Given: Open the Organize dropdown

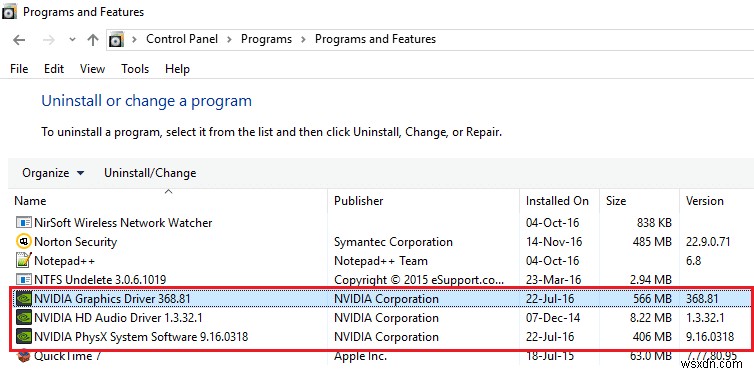Looking at the screenshot, I should coord(53,173).
